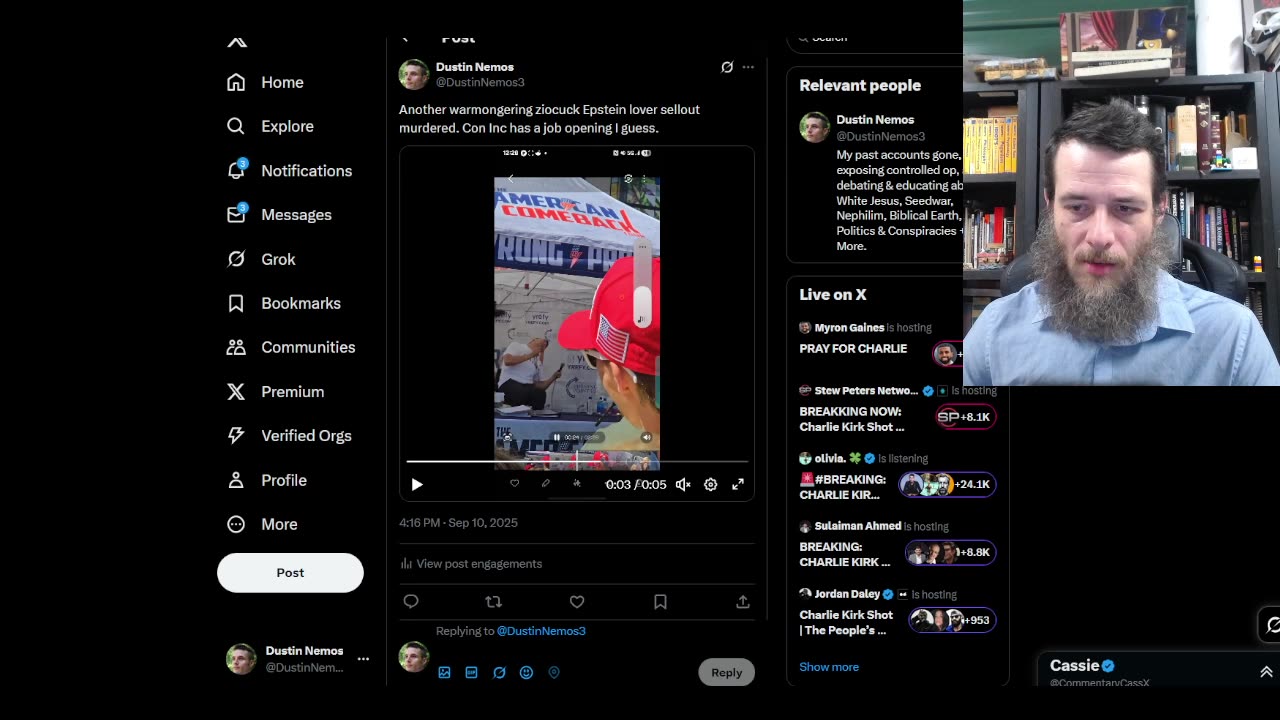Click the white Post button
Viewport: 1280px width, 720px height.
[290, 572]
